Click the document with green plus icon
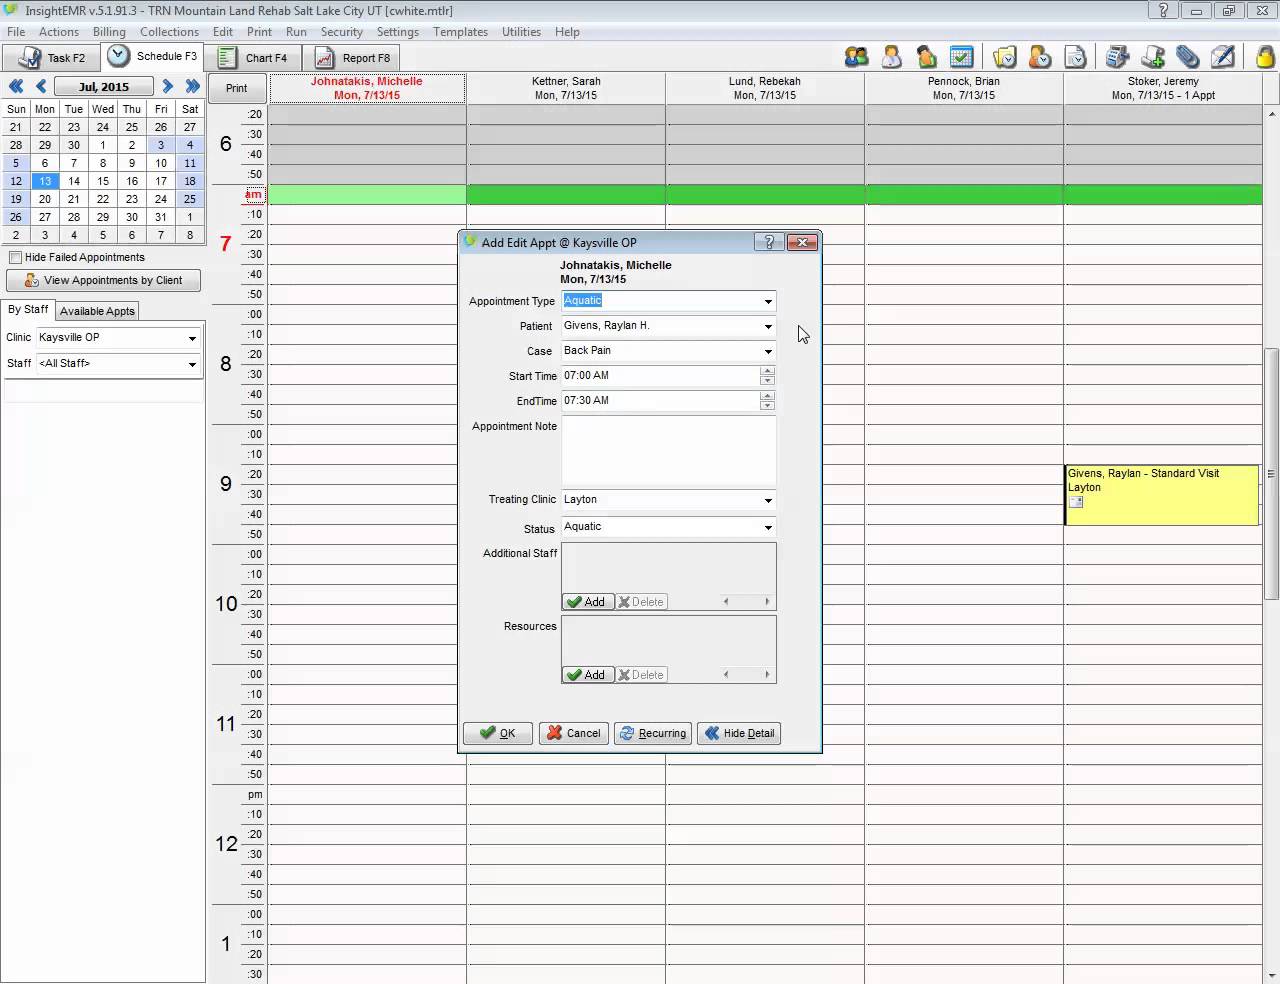Image resolution: width=1280 pixels, height=984 pixels. [1153, 57]
